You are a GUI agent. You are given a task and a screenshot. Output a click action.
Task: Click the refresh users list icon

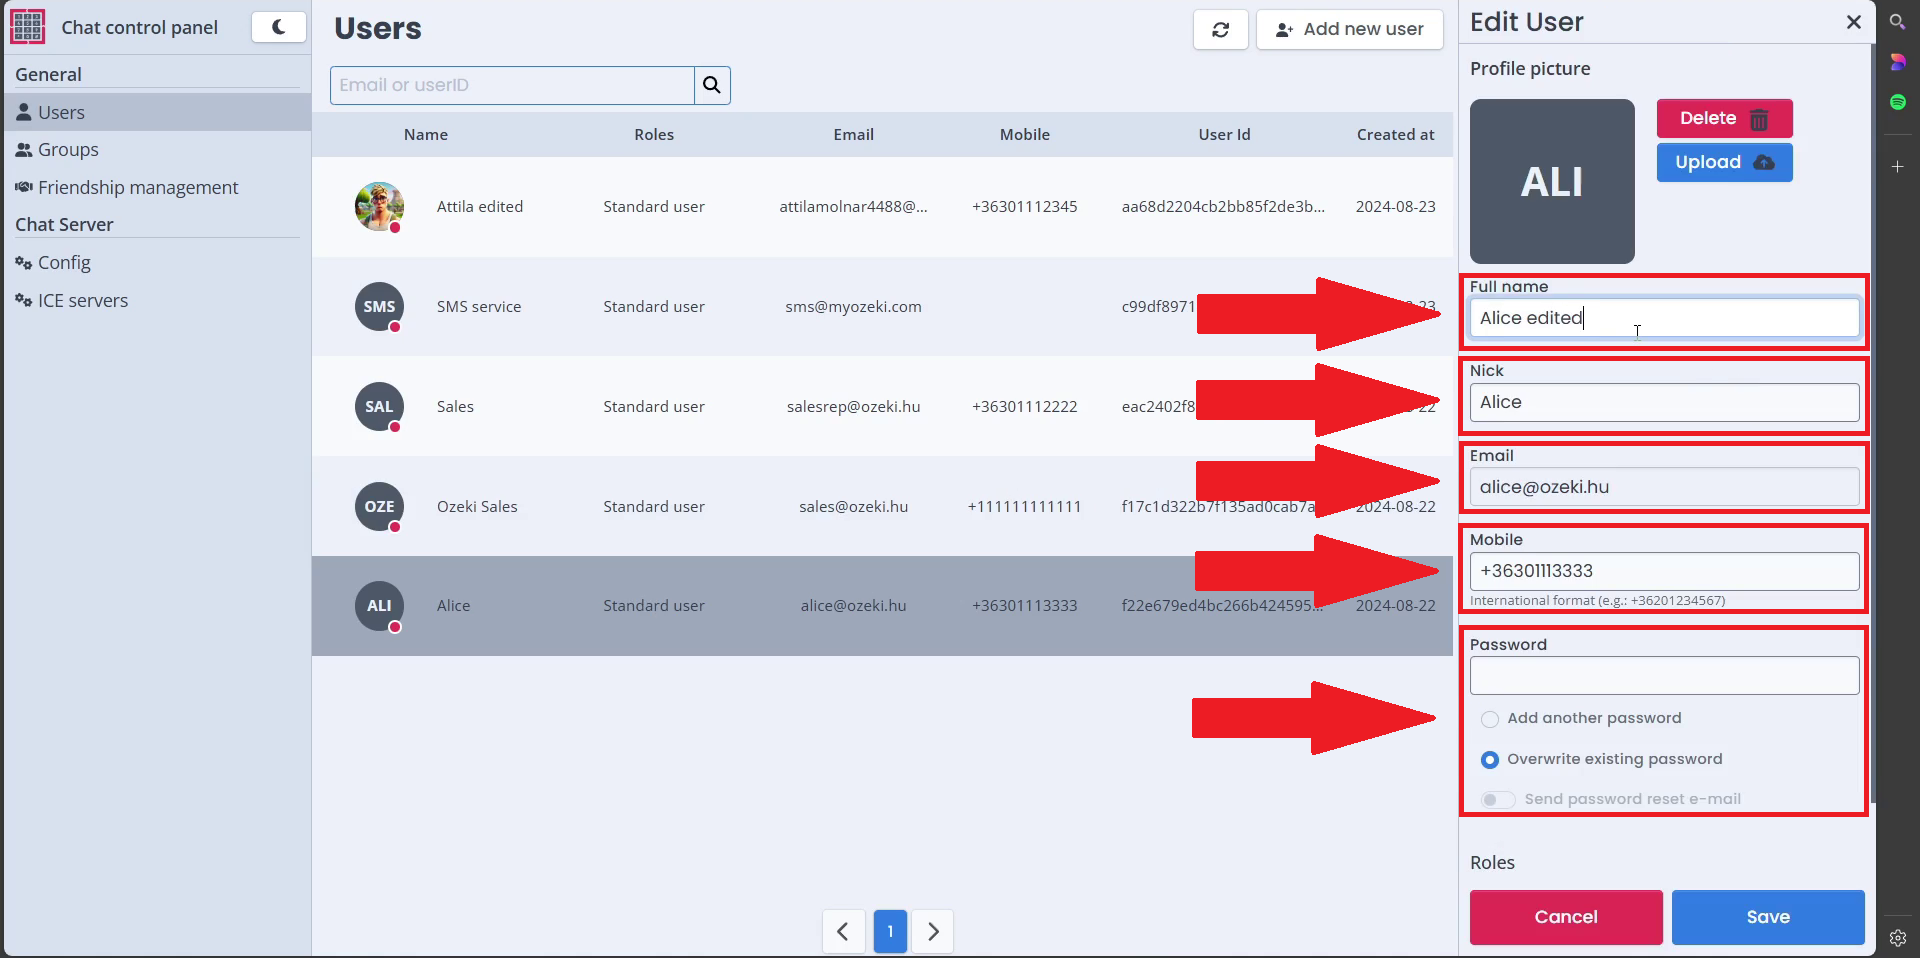click(x=1220, y=30)
